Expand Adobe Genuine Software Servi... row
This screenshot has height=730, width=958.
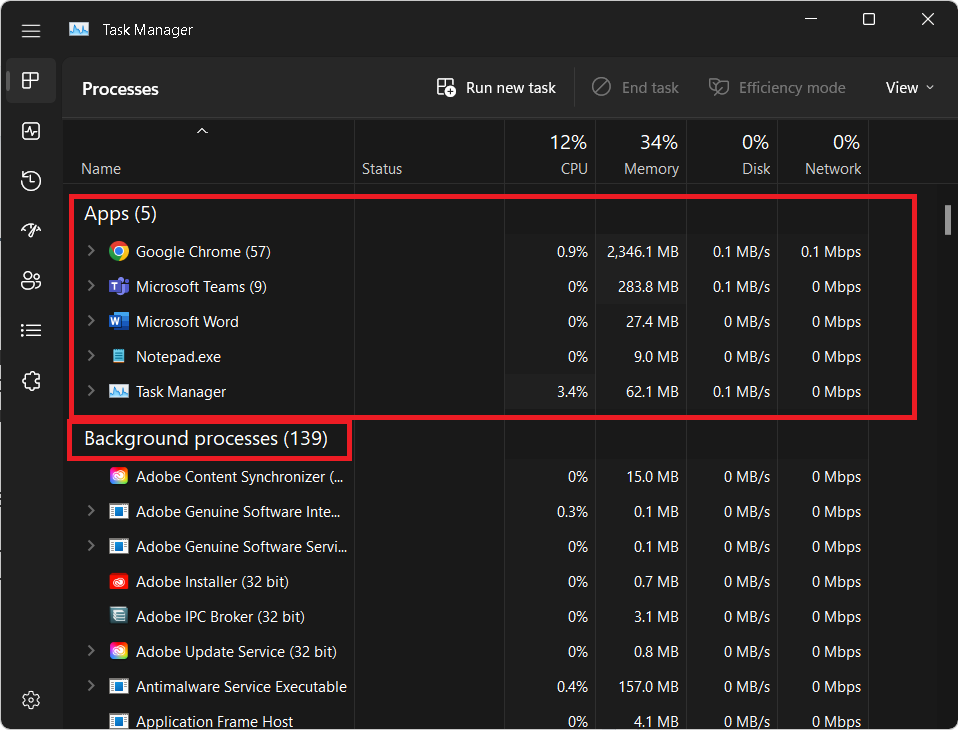(x=91, y=546)
